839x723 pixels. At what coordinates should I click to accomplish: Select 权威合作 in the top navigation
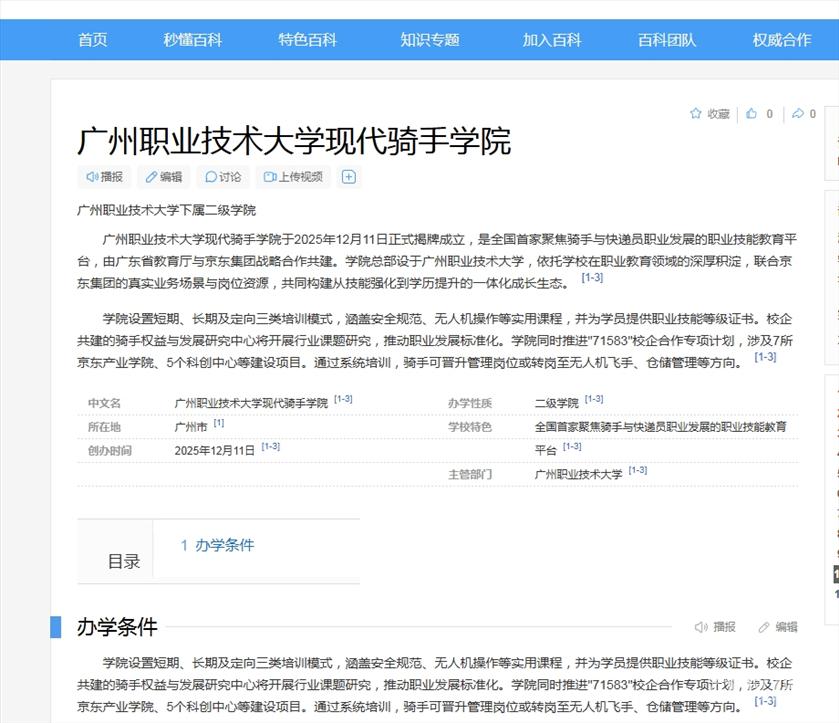pyautogui.click(x=782, y=40)
